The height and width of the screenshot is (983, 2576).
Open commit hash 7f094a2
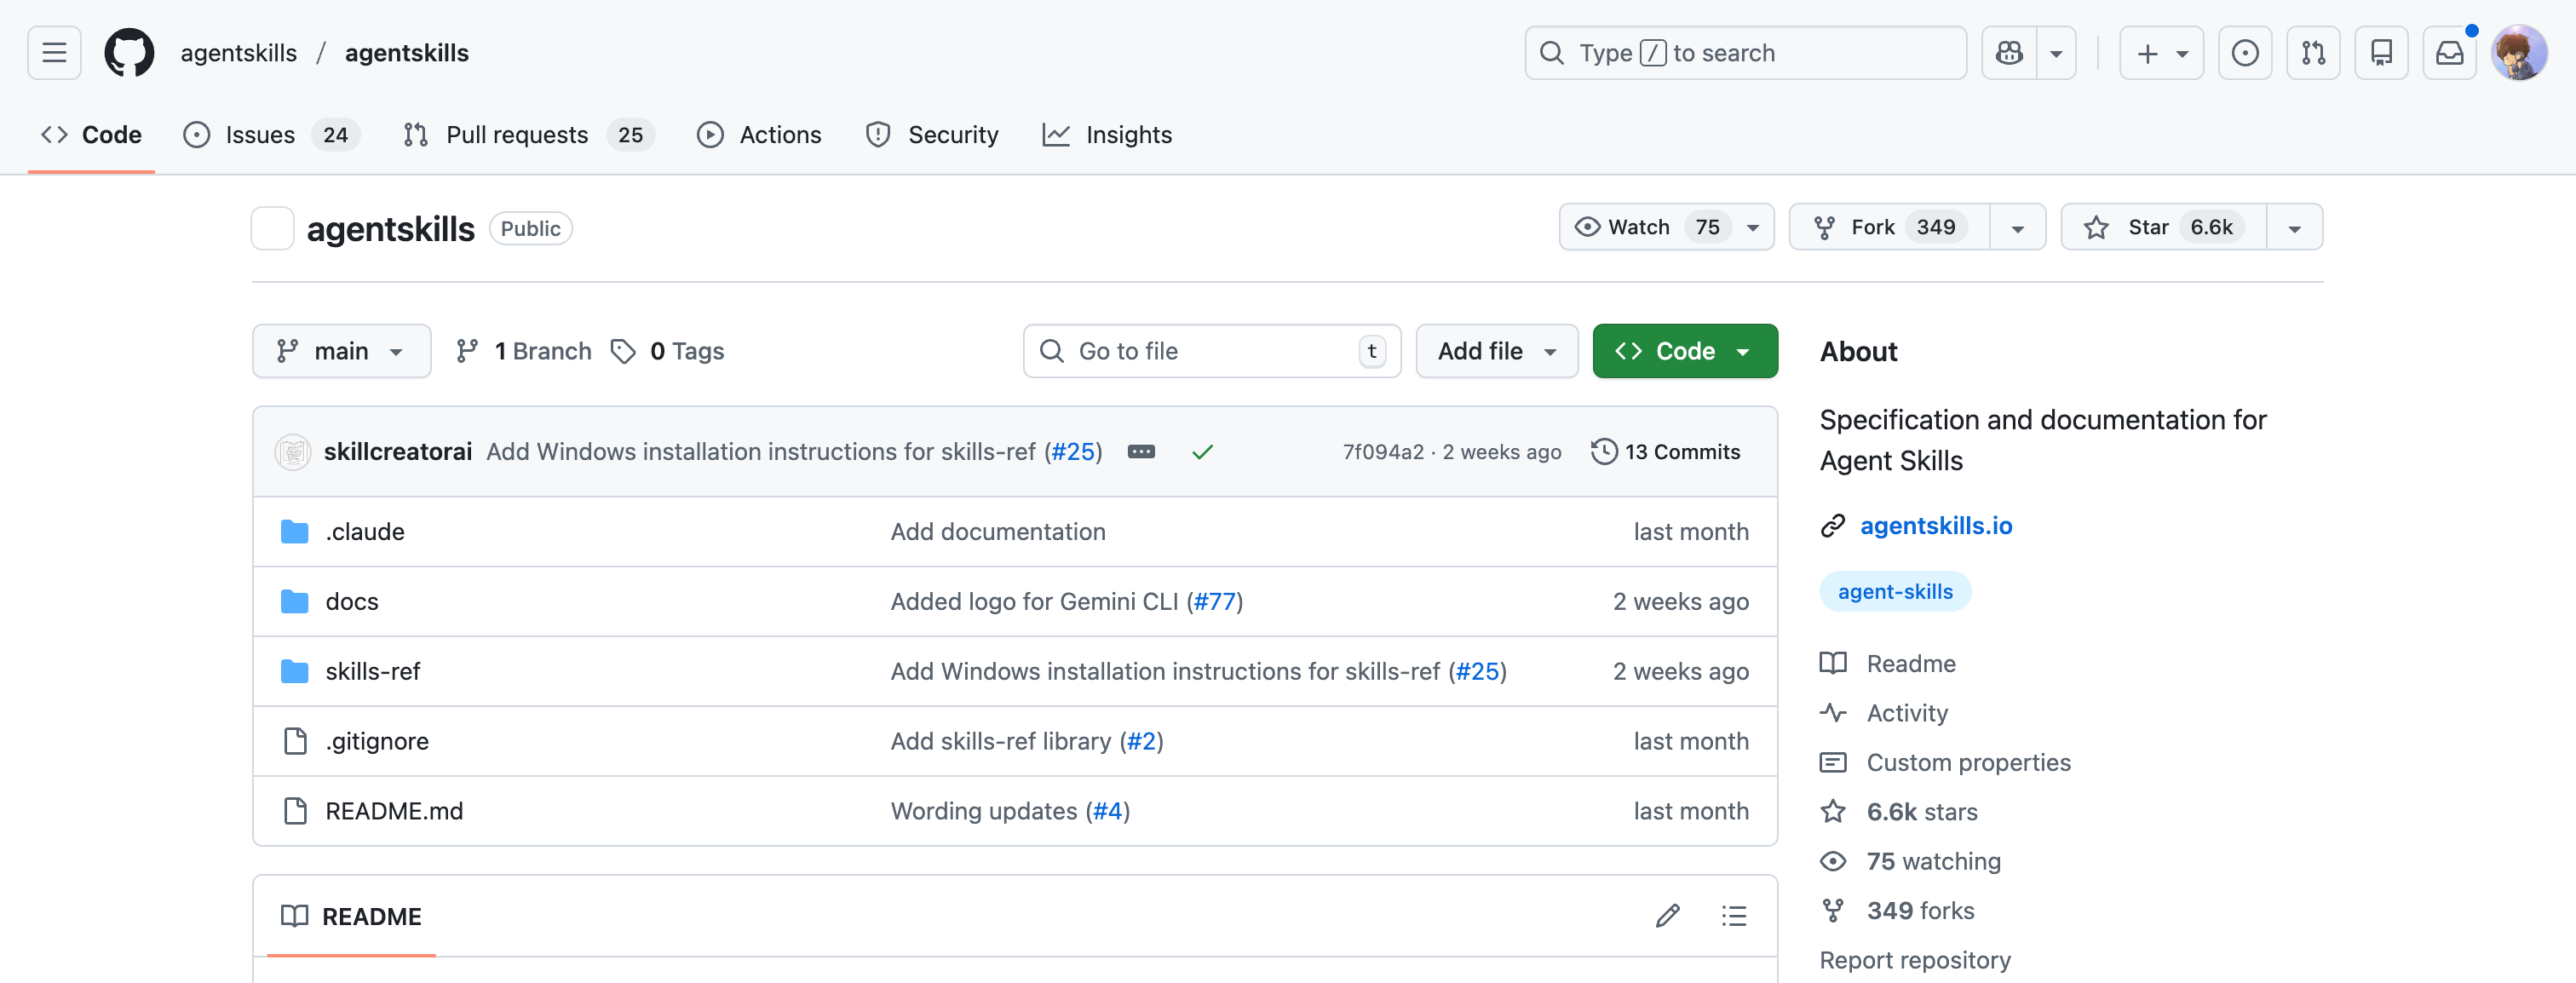(x=1383, y=451)
